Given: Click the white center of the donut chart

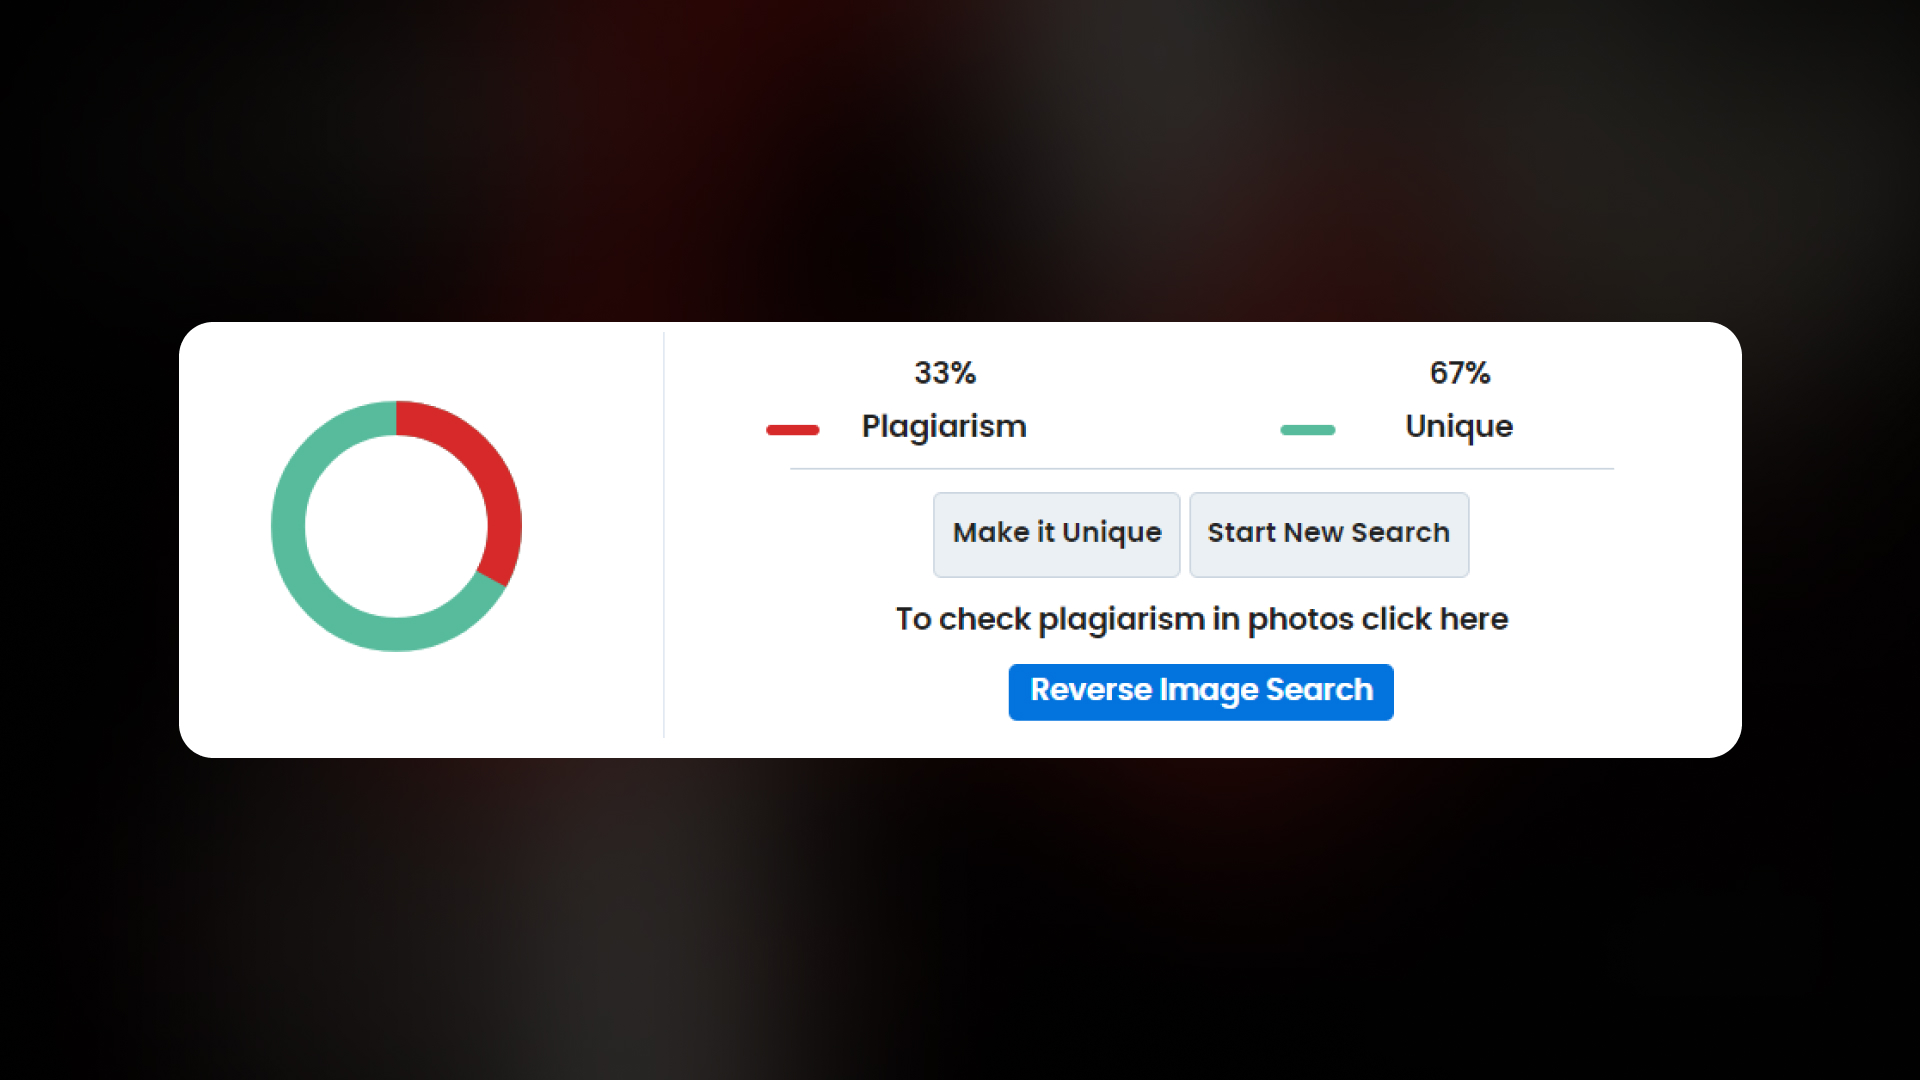Looking at the screenshot, I should pyautogui.click(x=396, y=526).
